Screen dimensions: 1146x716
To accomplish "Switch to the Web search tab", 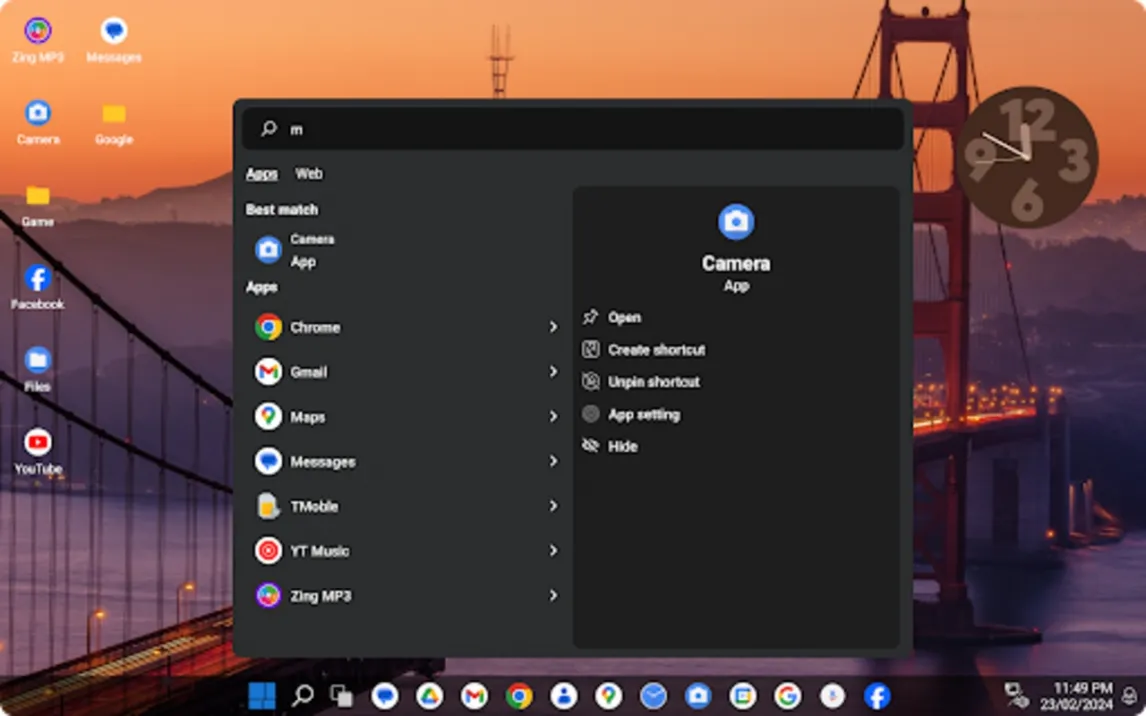I will tap(309, 174).
